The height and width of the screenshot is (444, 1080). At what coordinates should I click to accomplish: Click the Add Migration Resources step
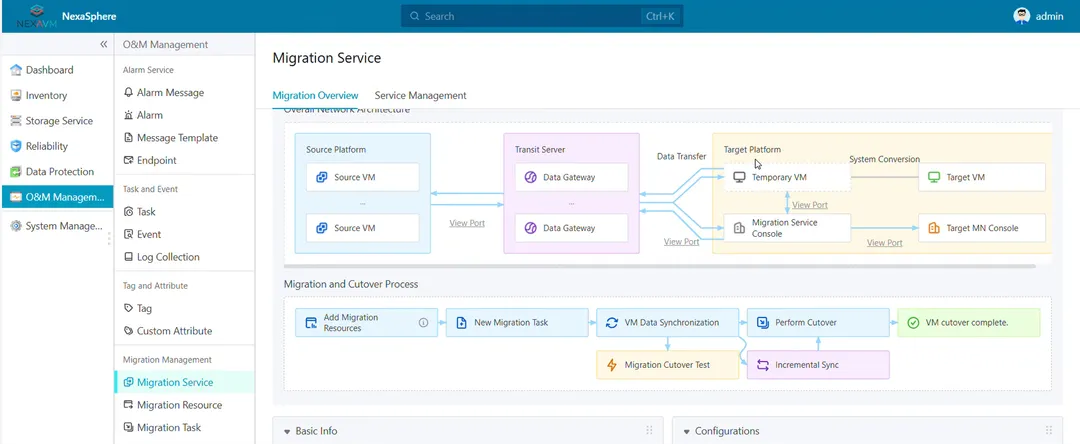pos(366,323)
